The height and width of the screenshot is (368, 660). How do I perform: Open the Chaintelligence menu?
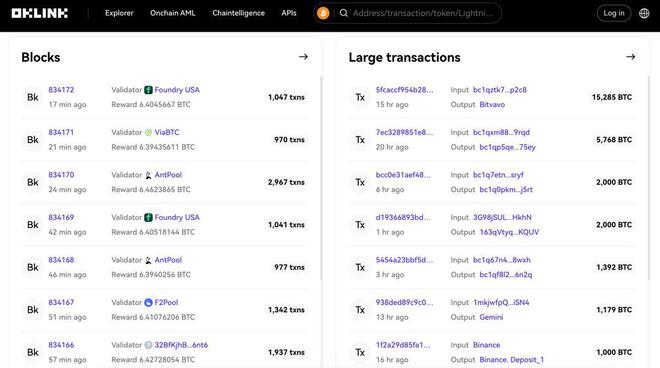coord(239,13)
